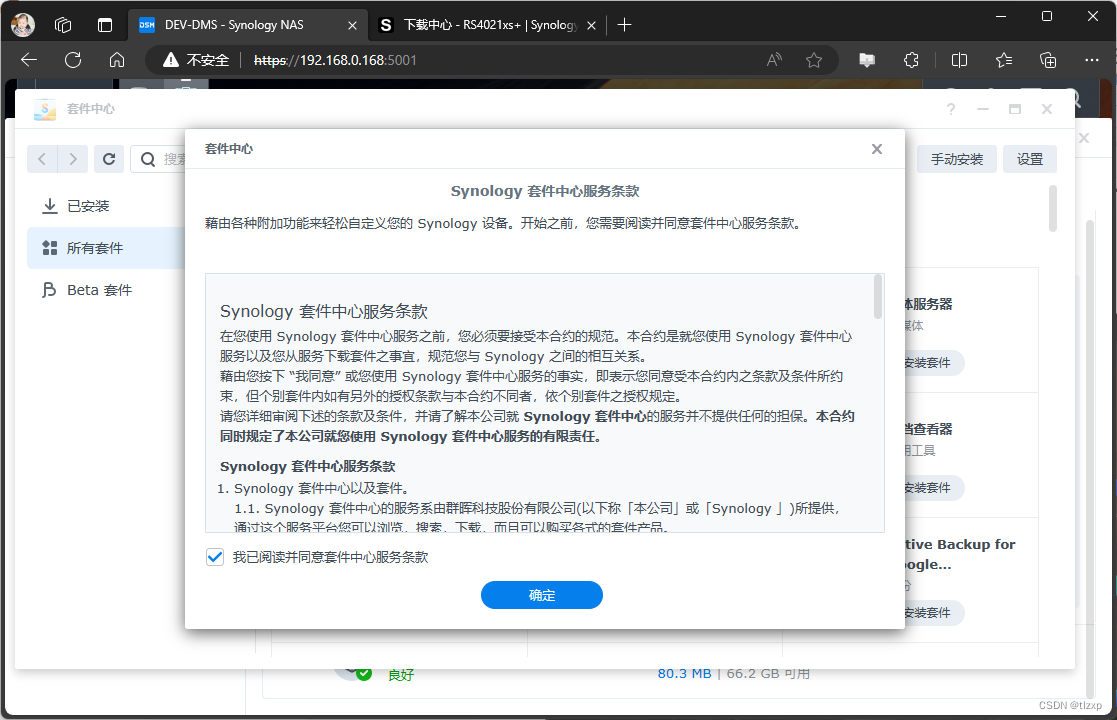Click the address bar URL
1117x720 pixels.
(x=335, y=61)
